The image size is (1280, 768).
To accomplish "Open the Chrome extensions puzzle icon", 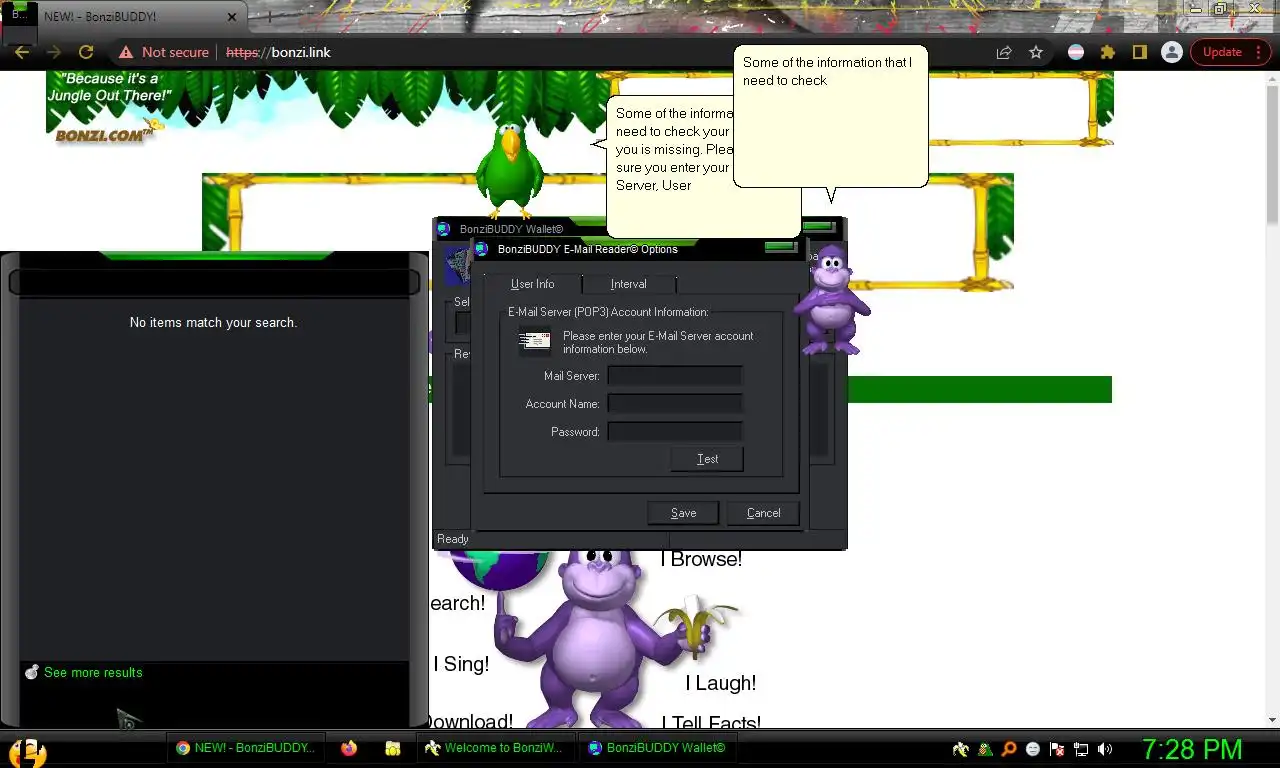I will 1107,52.
